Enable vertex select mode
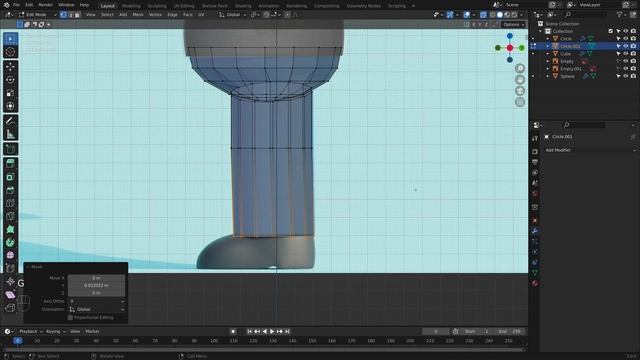Viewport: 640px width, 360px height. click(63, 15)
